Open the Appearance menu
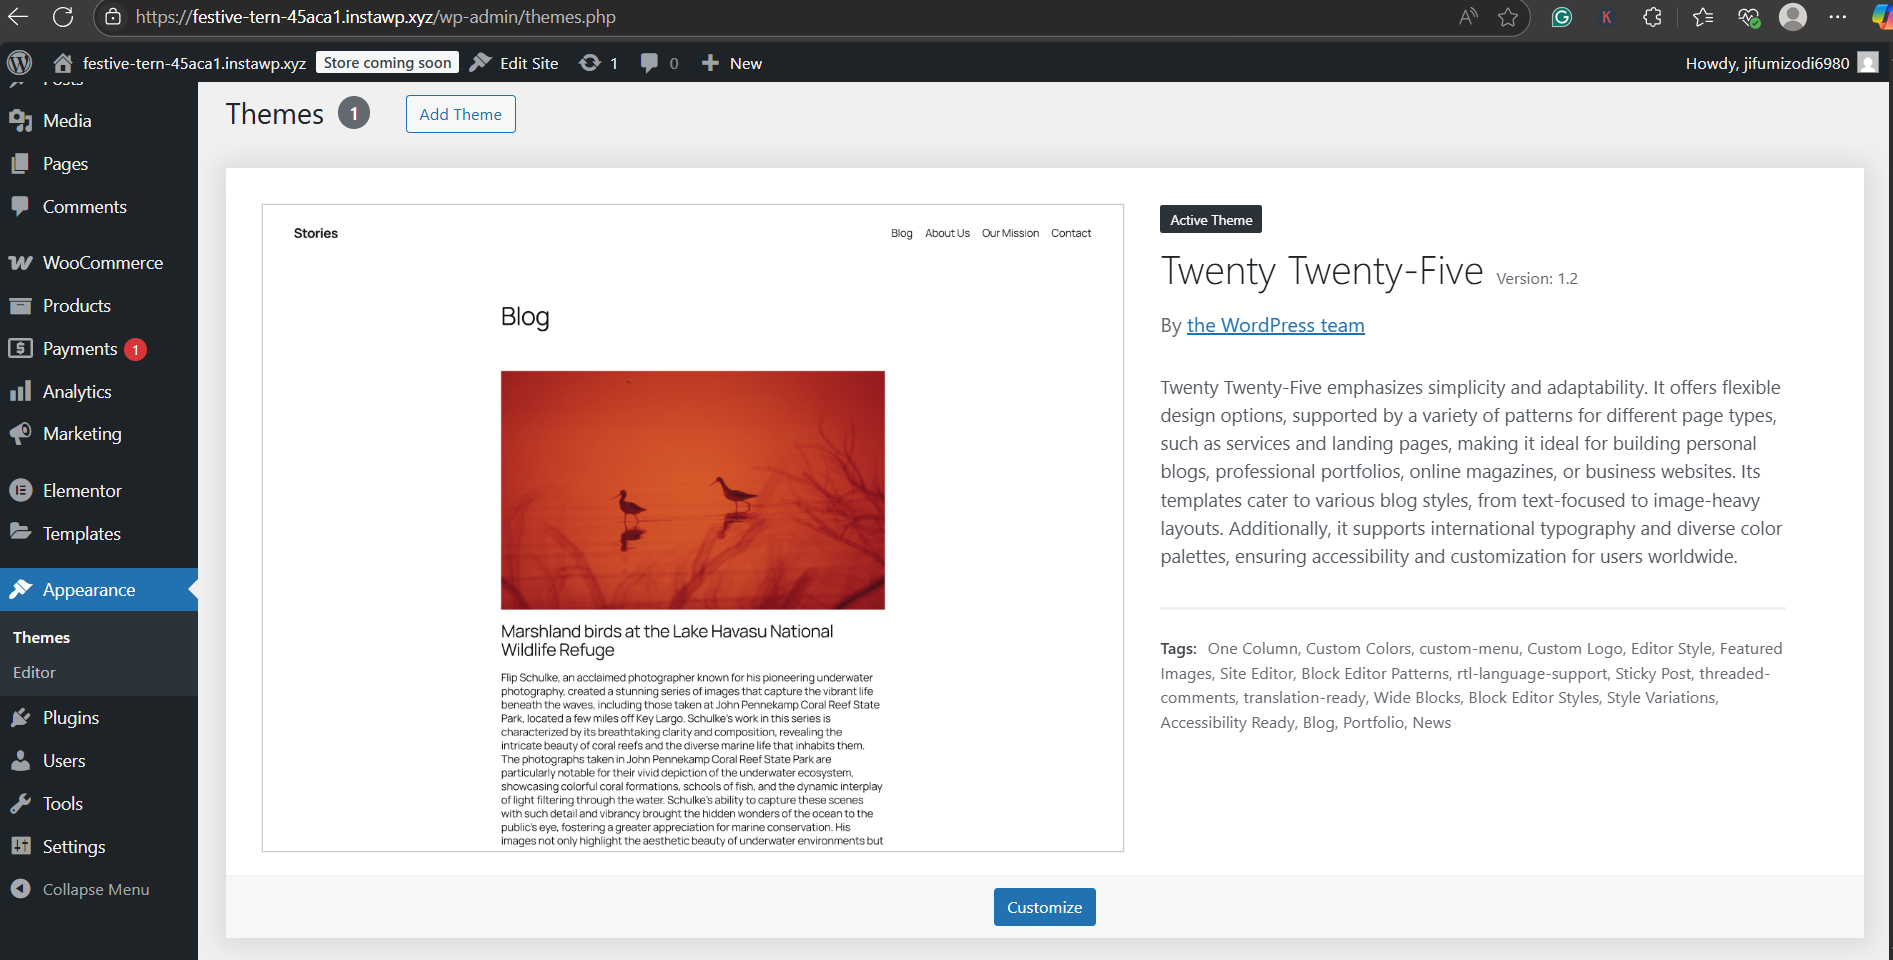The width and height of the screenshot is (1893, 960). pyautogui.click(x=99, y=590)
